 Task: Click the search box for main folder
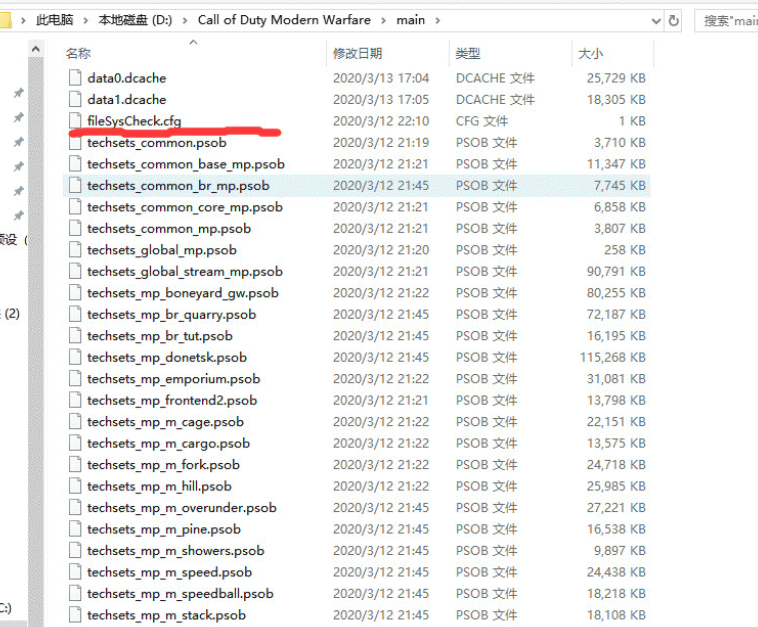[x=726, y=21]
